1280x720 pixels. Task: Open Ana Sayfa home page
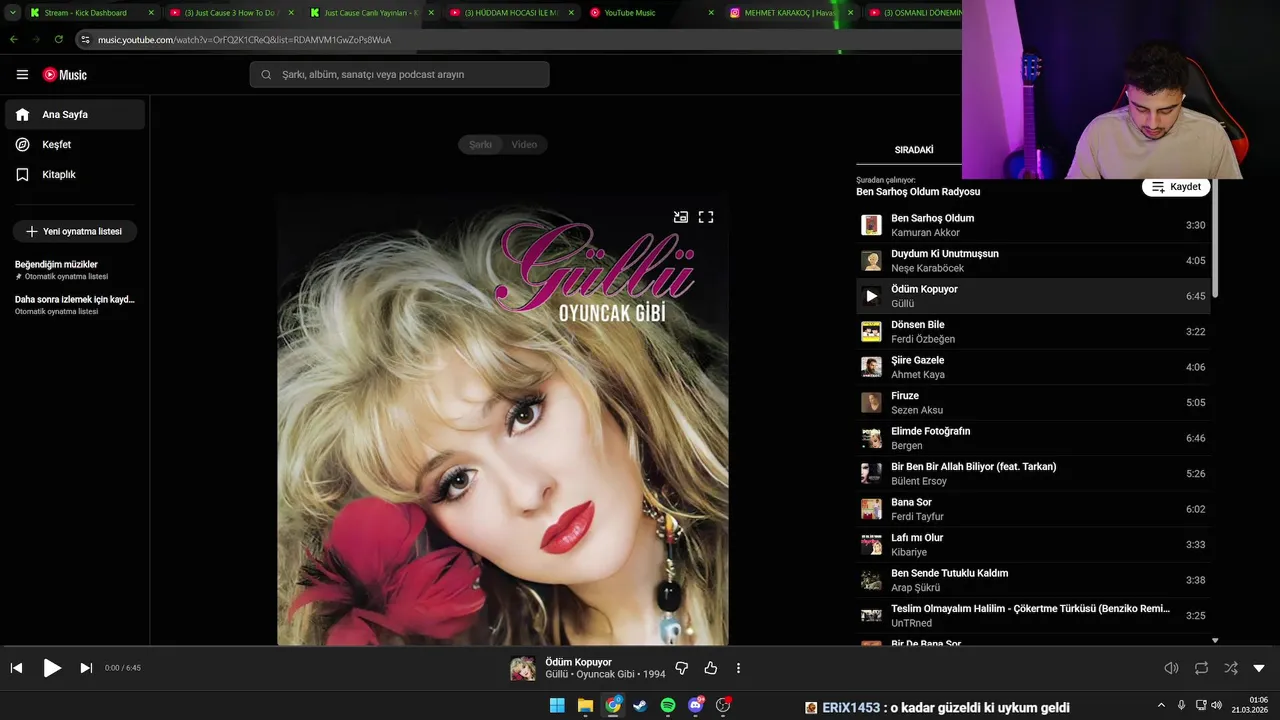click(75, 115)
